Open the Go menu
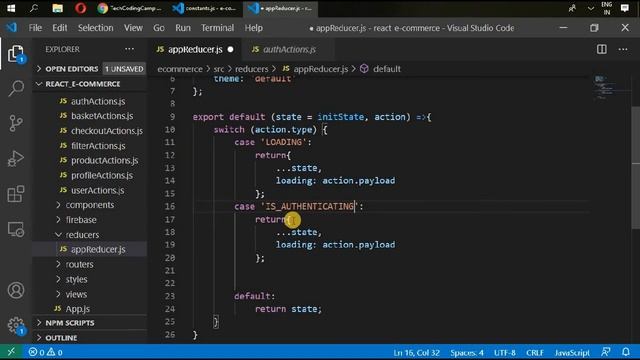Viewport: 640px width, 360px height. pos(159,28)
